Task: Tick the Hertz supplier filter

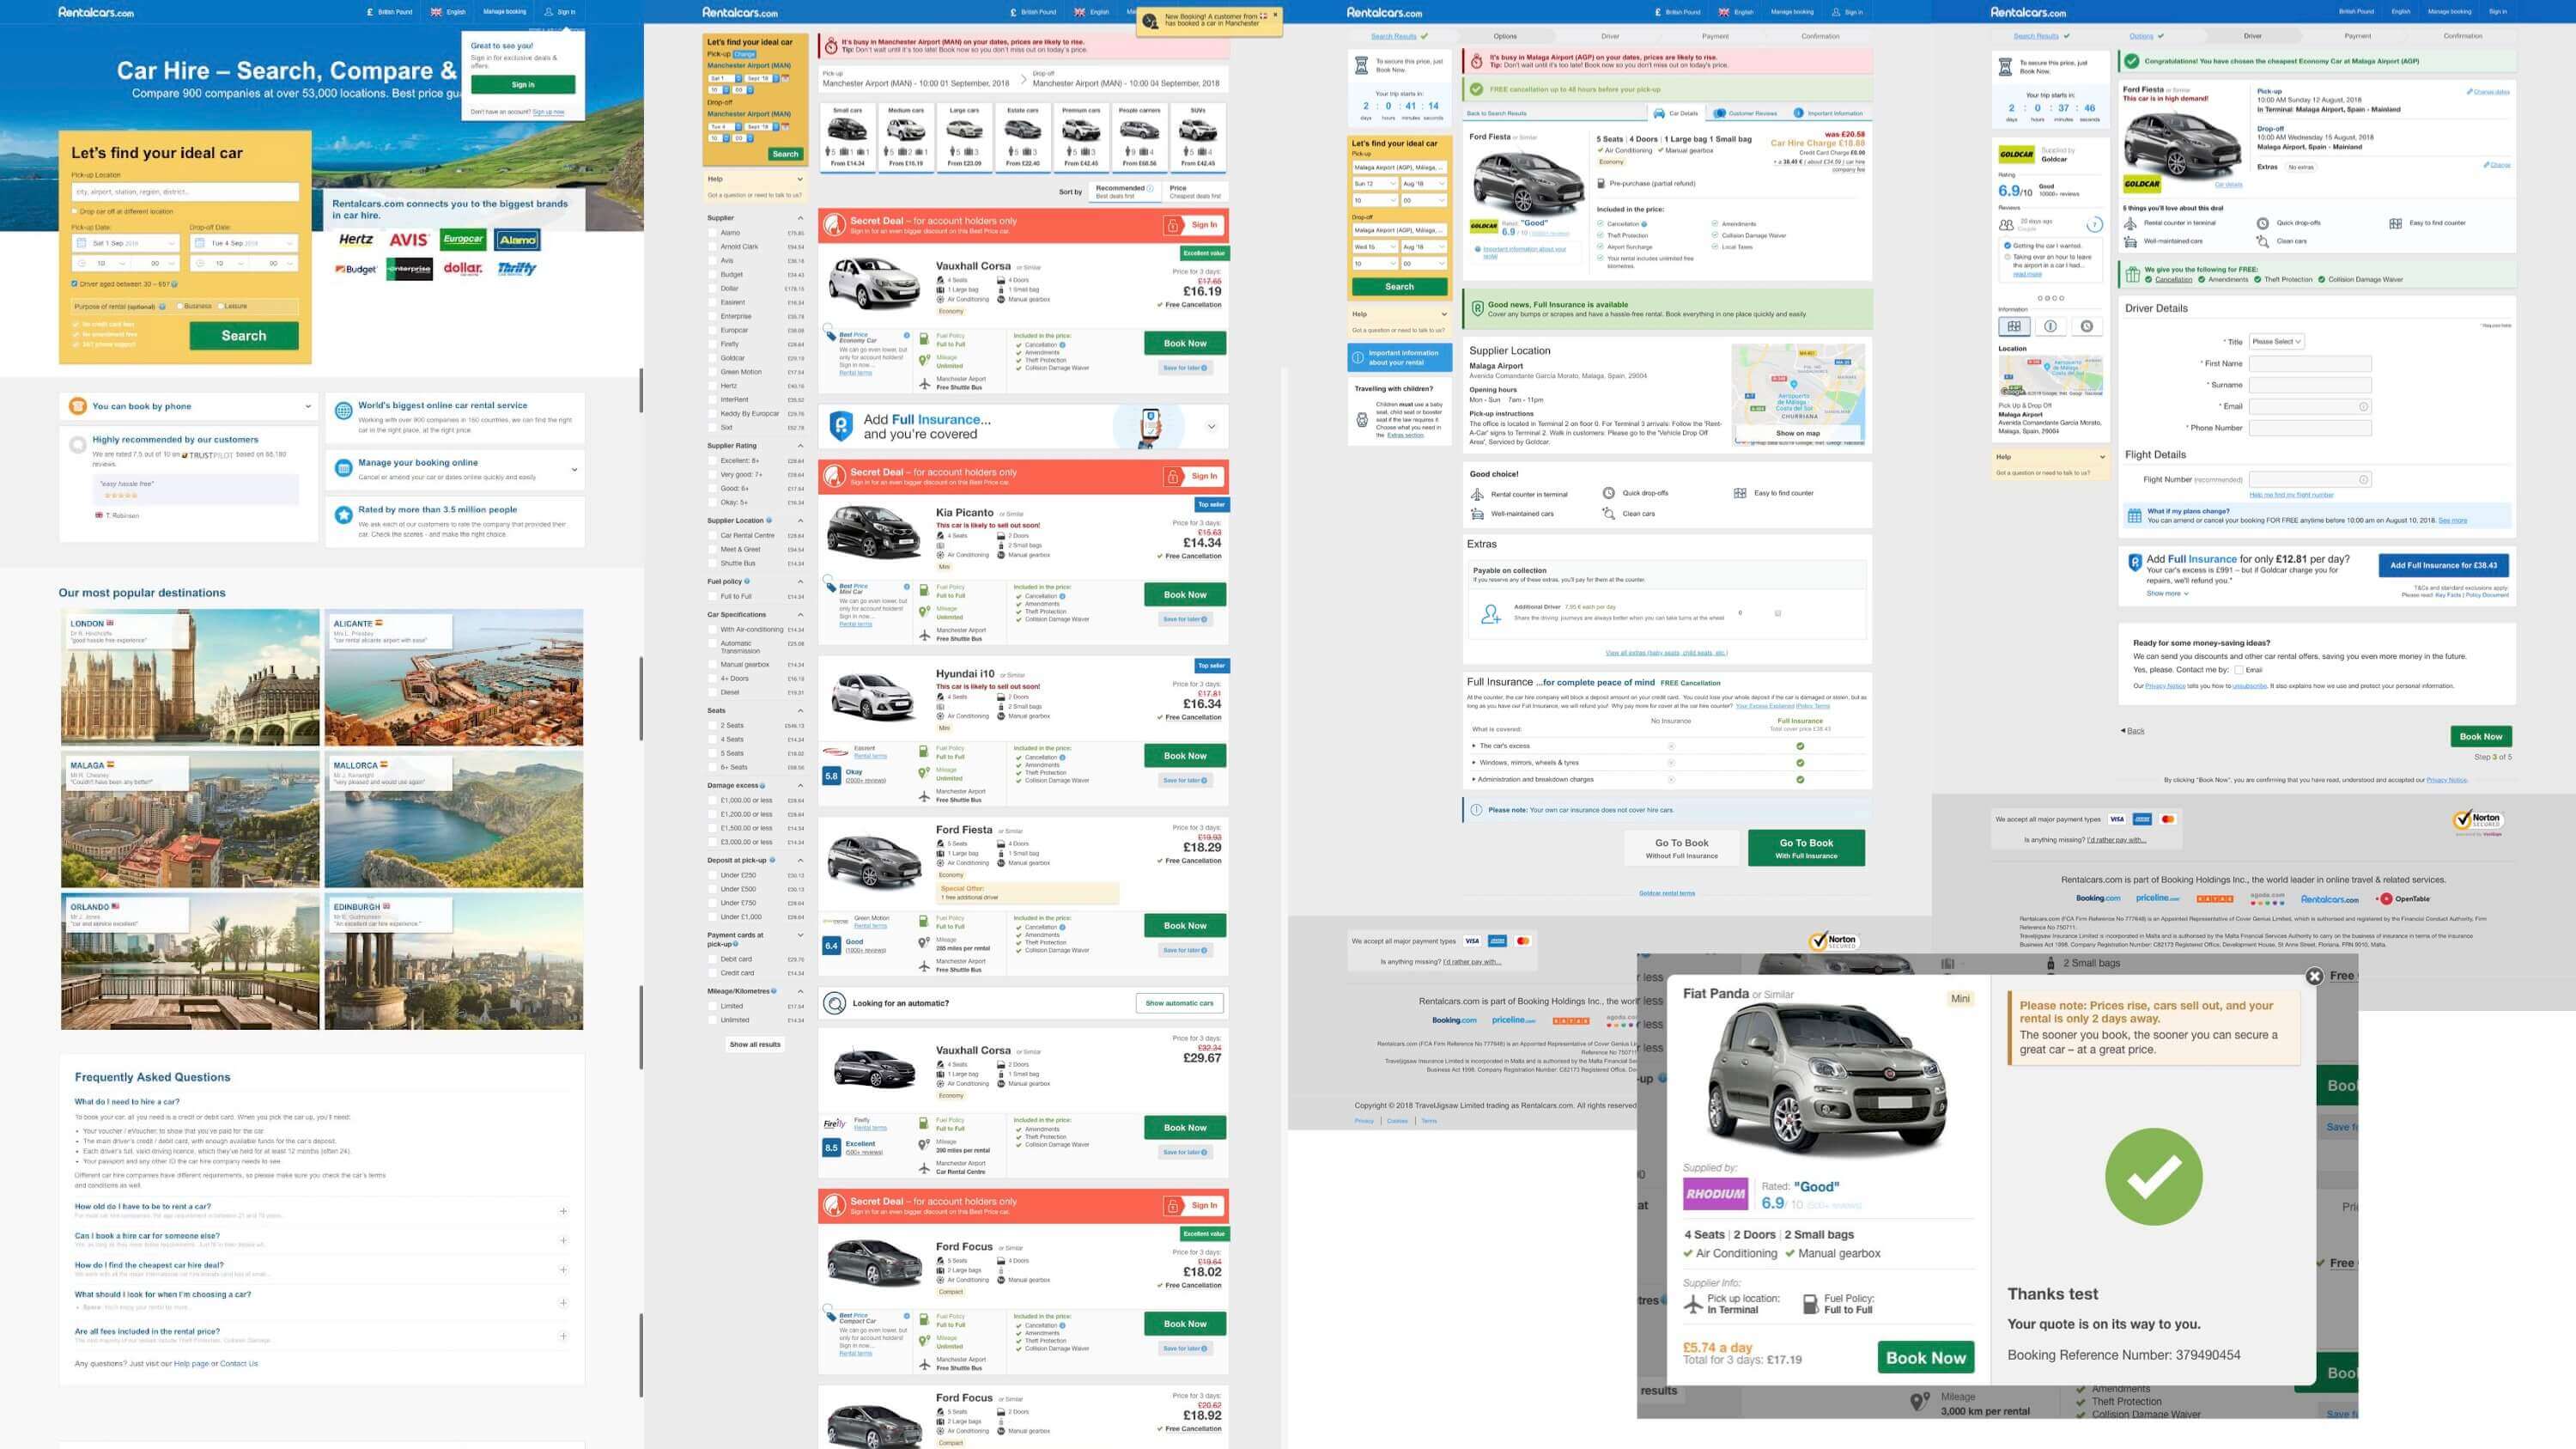Action: pos(712,386)
